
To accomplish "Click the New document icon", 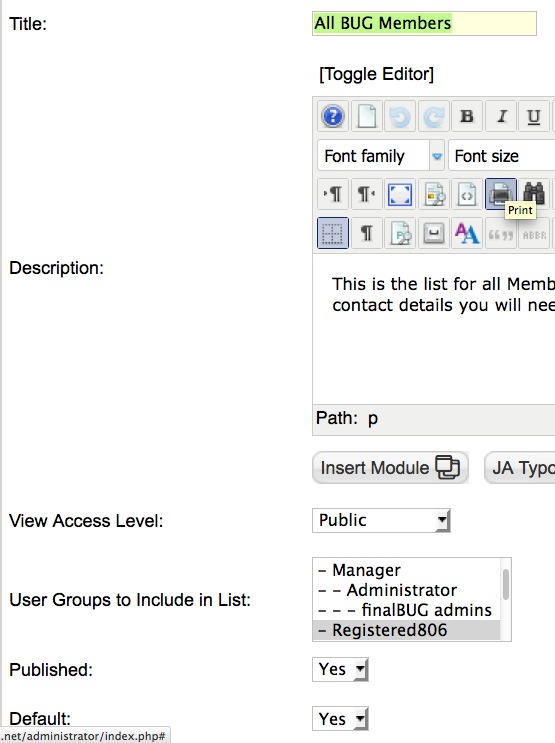I will point(366,116).
